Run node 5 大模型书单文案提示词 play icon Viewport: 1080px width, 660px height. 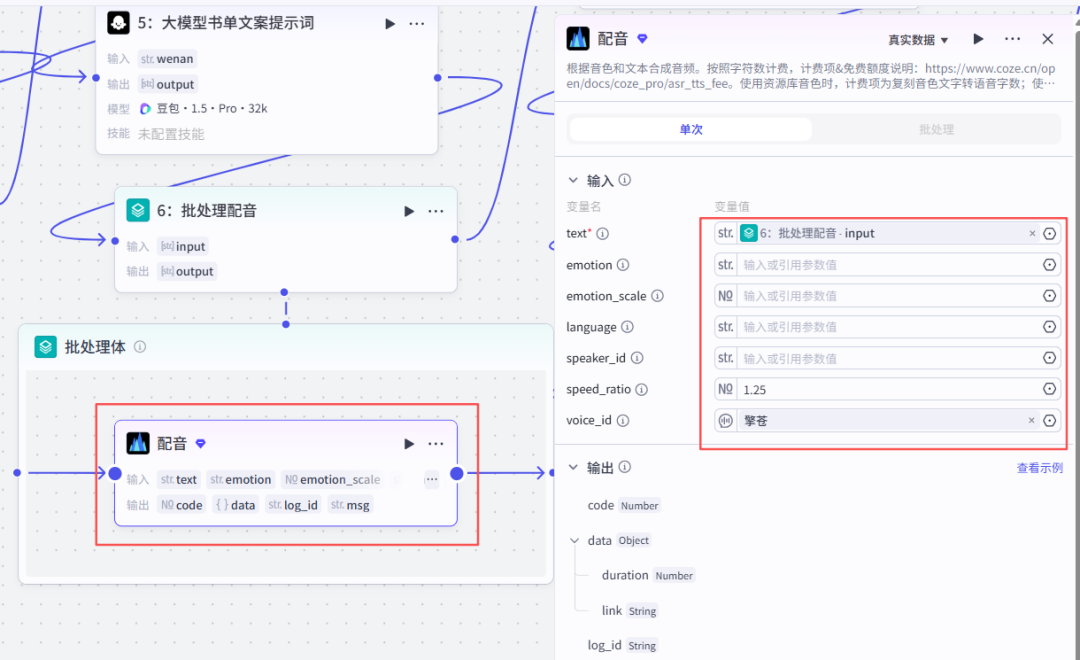(390, 23)
